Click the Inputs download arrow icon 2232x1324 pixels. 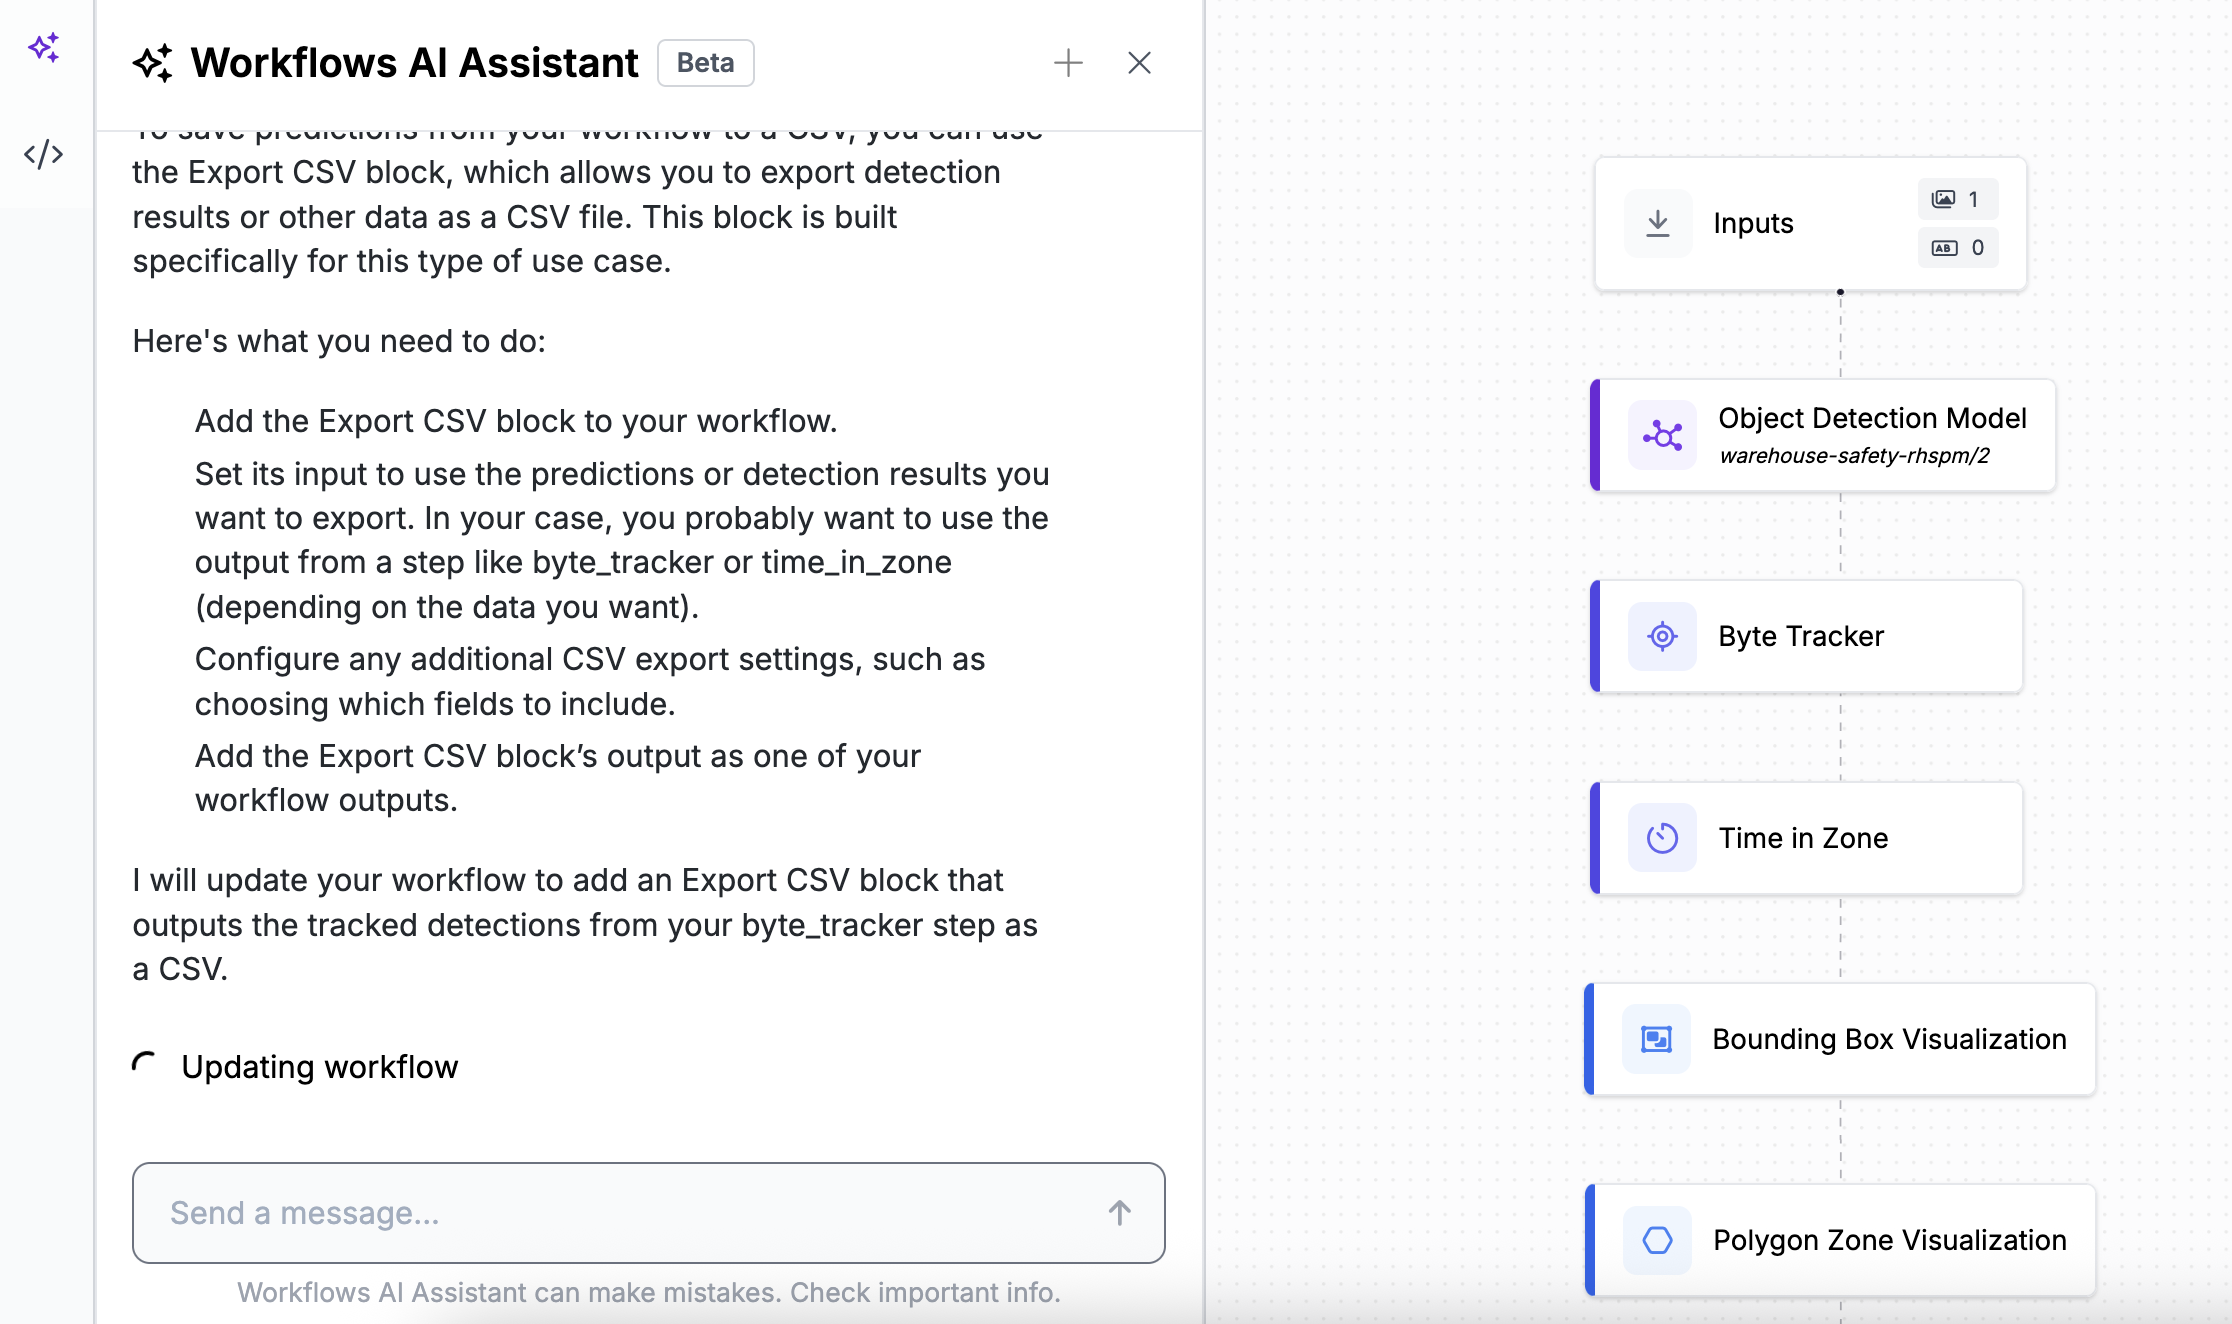(1658, 224)
